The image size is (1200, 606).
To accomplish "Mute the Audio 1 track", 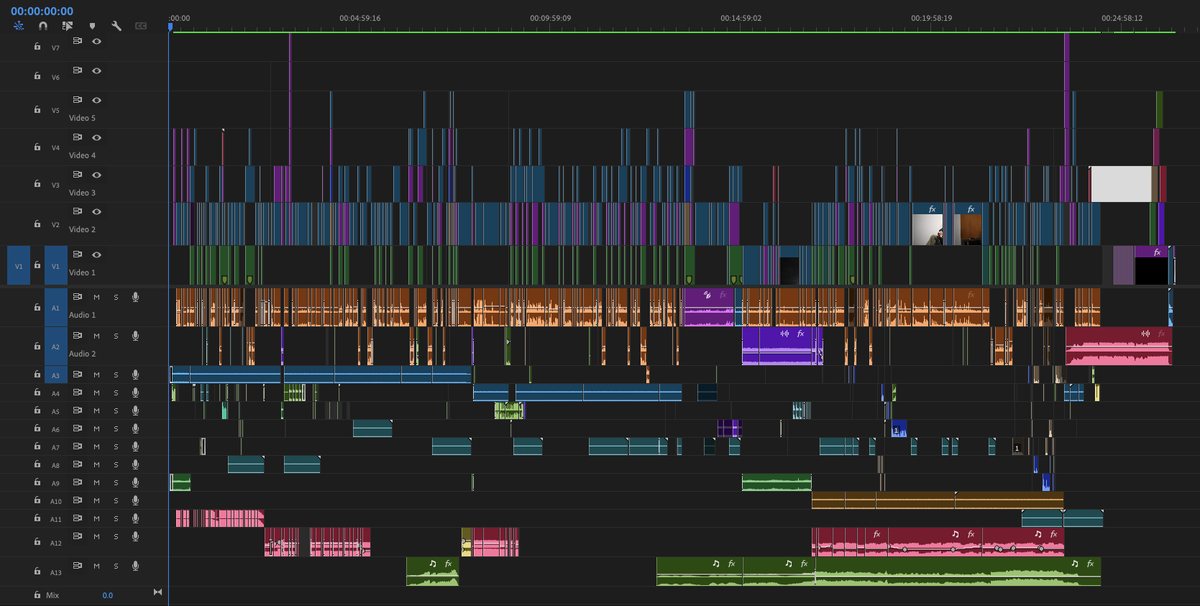I will (97, 297).
